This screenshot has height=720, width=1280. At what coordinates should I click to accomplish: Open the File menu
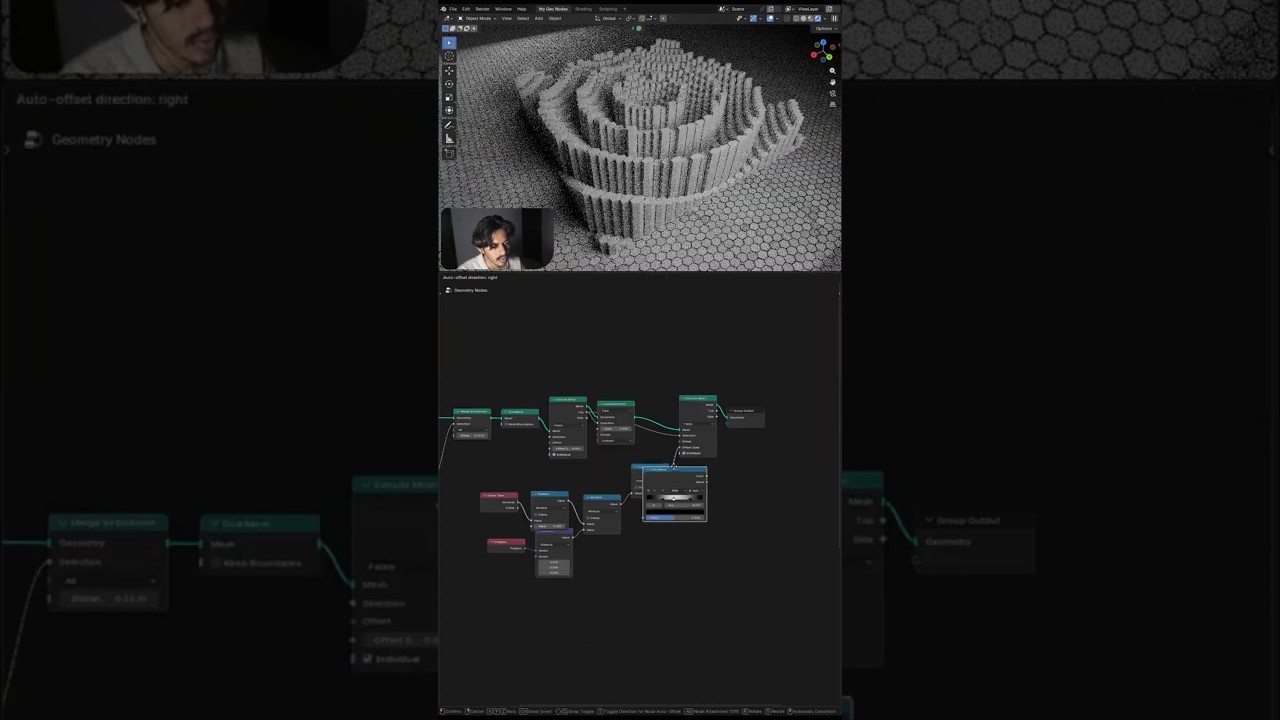coord(453,9)
